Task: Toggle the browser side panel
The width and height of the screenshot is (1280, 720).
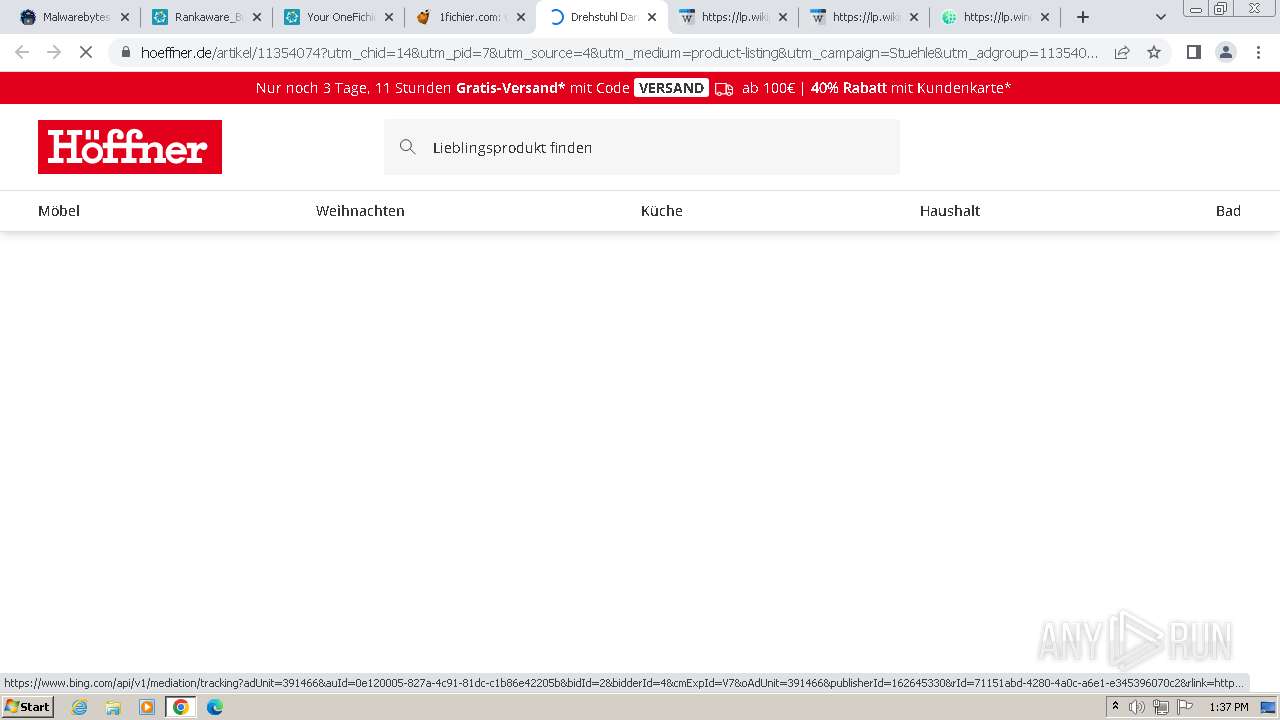Action: 1193,52
